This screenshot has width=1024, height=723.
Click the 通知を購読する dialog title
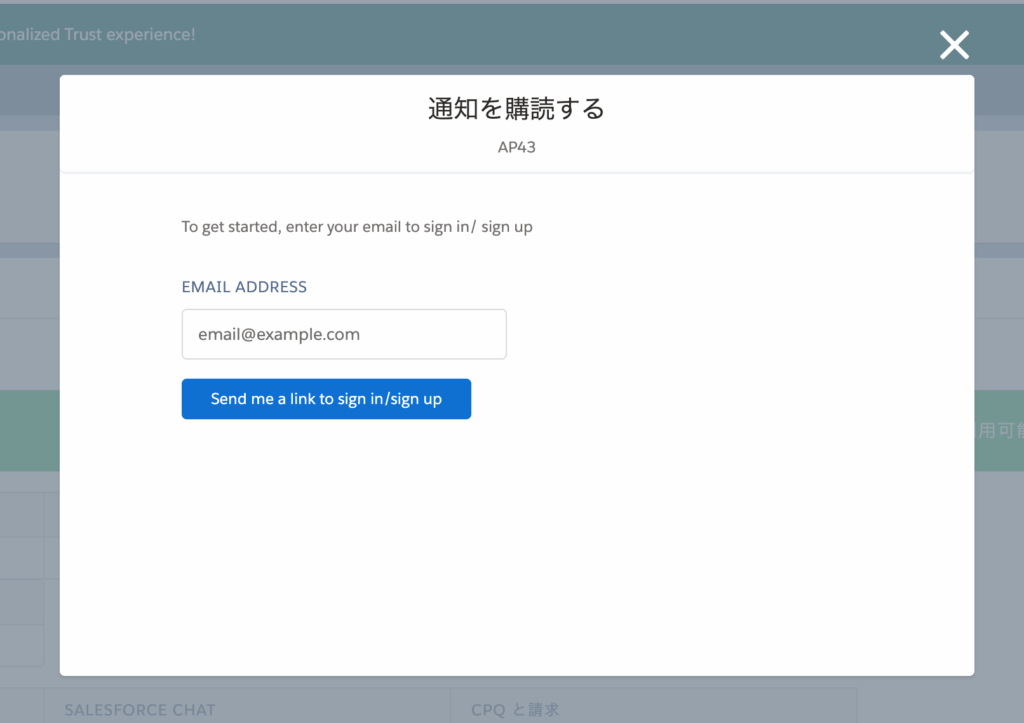[x=516, y=108]
